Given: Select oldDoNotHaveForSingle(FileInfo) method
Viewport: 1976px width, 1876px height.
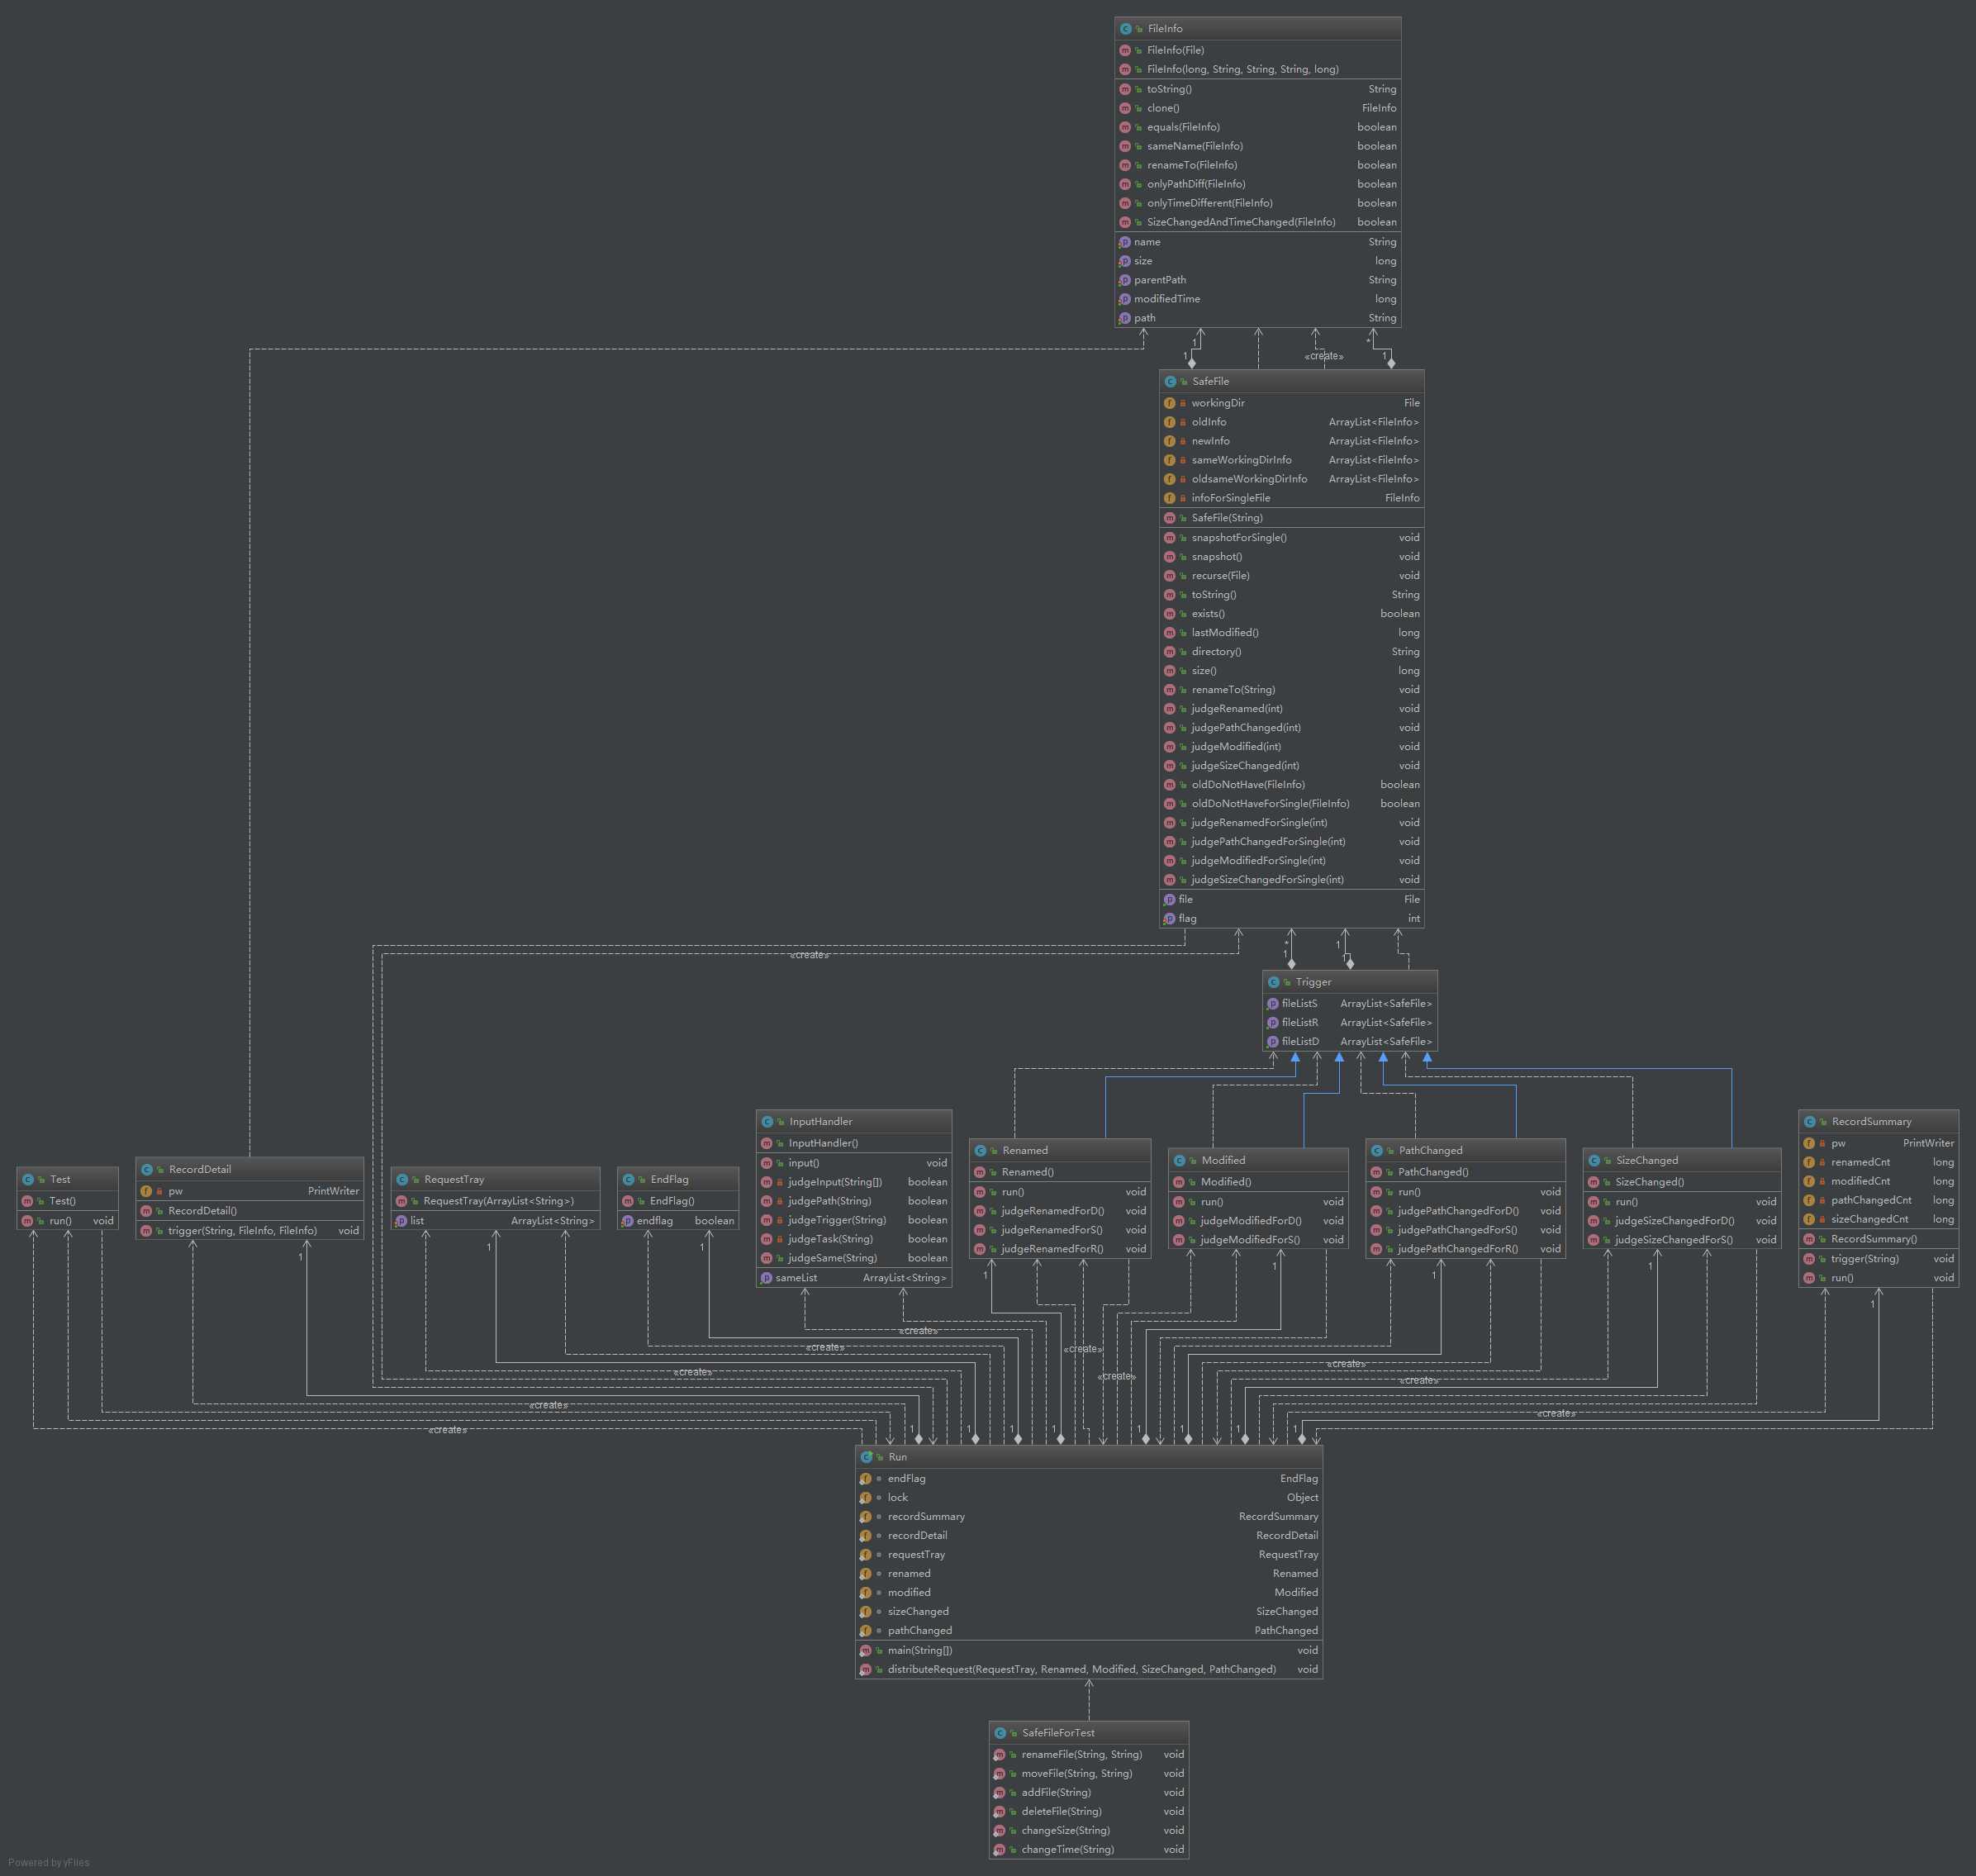Looking at the screenshot, I should (x=1292, y=804).
